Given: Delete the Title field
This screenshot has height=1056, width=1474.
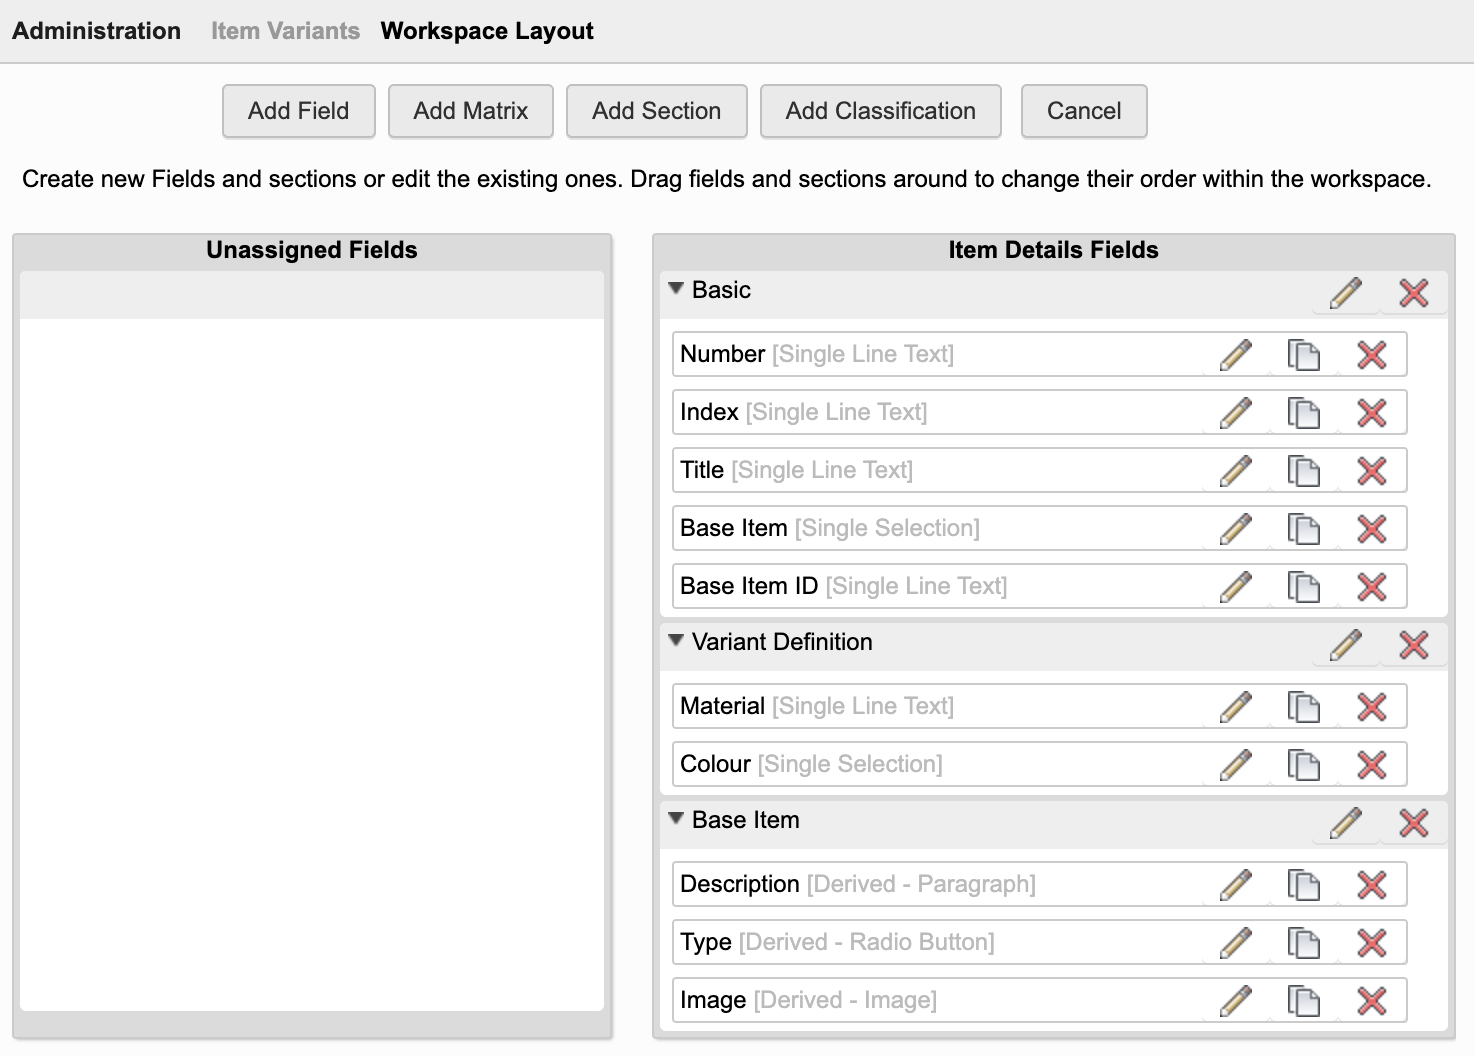Looking at the screenshot, I should coord(1371,471).
